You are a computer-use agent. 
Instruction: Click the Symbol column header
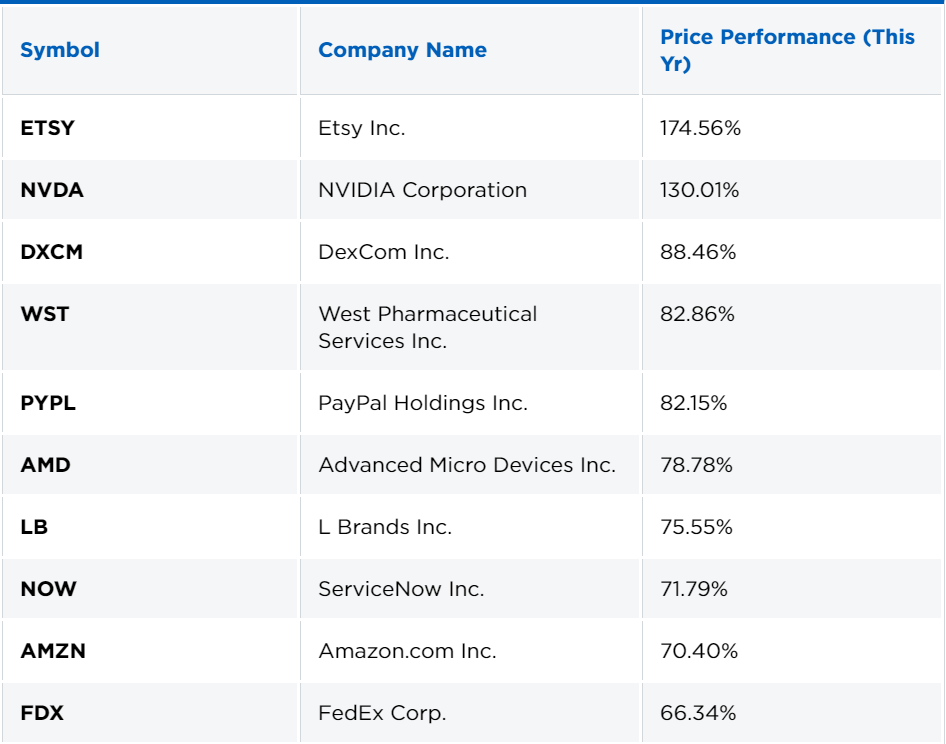[60, 50]
